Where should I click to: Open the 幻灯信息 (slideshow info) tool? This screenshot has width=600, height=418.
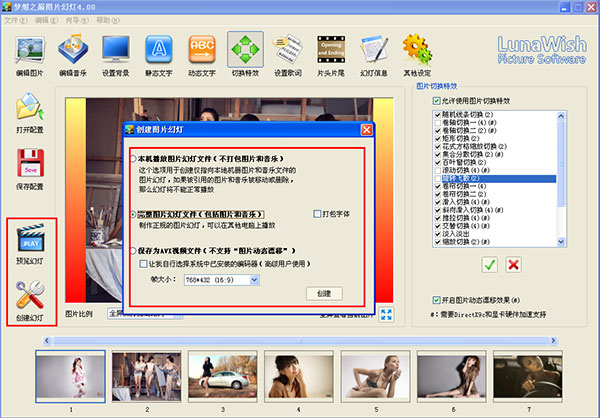point(374,56)
